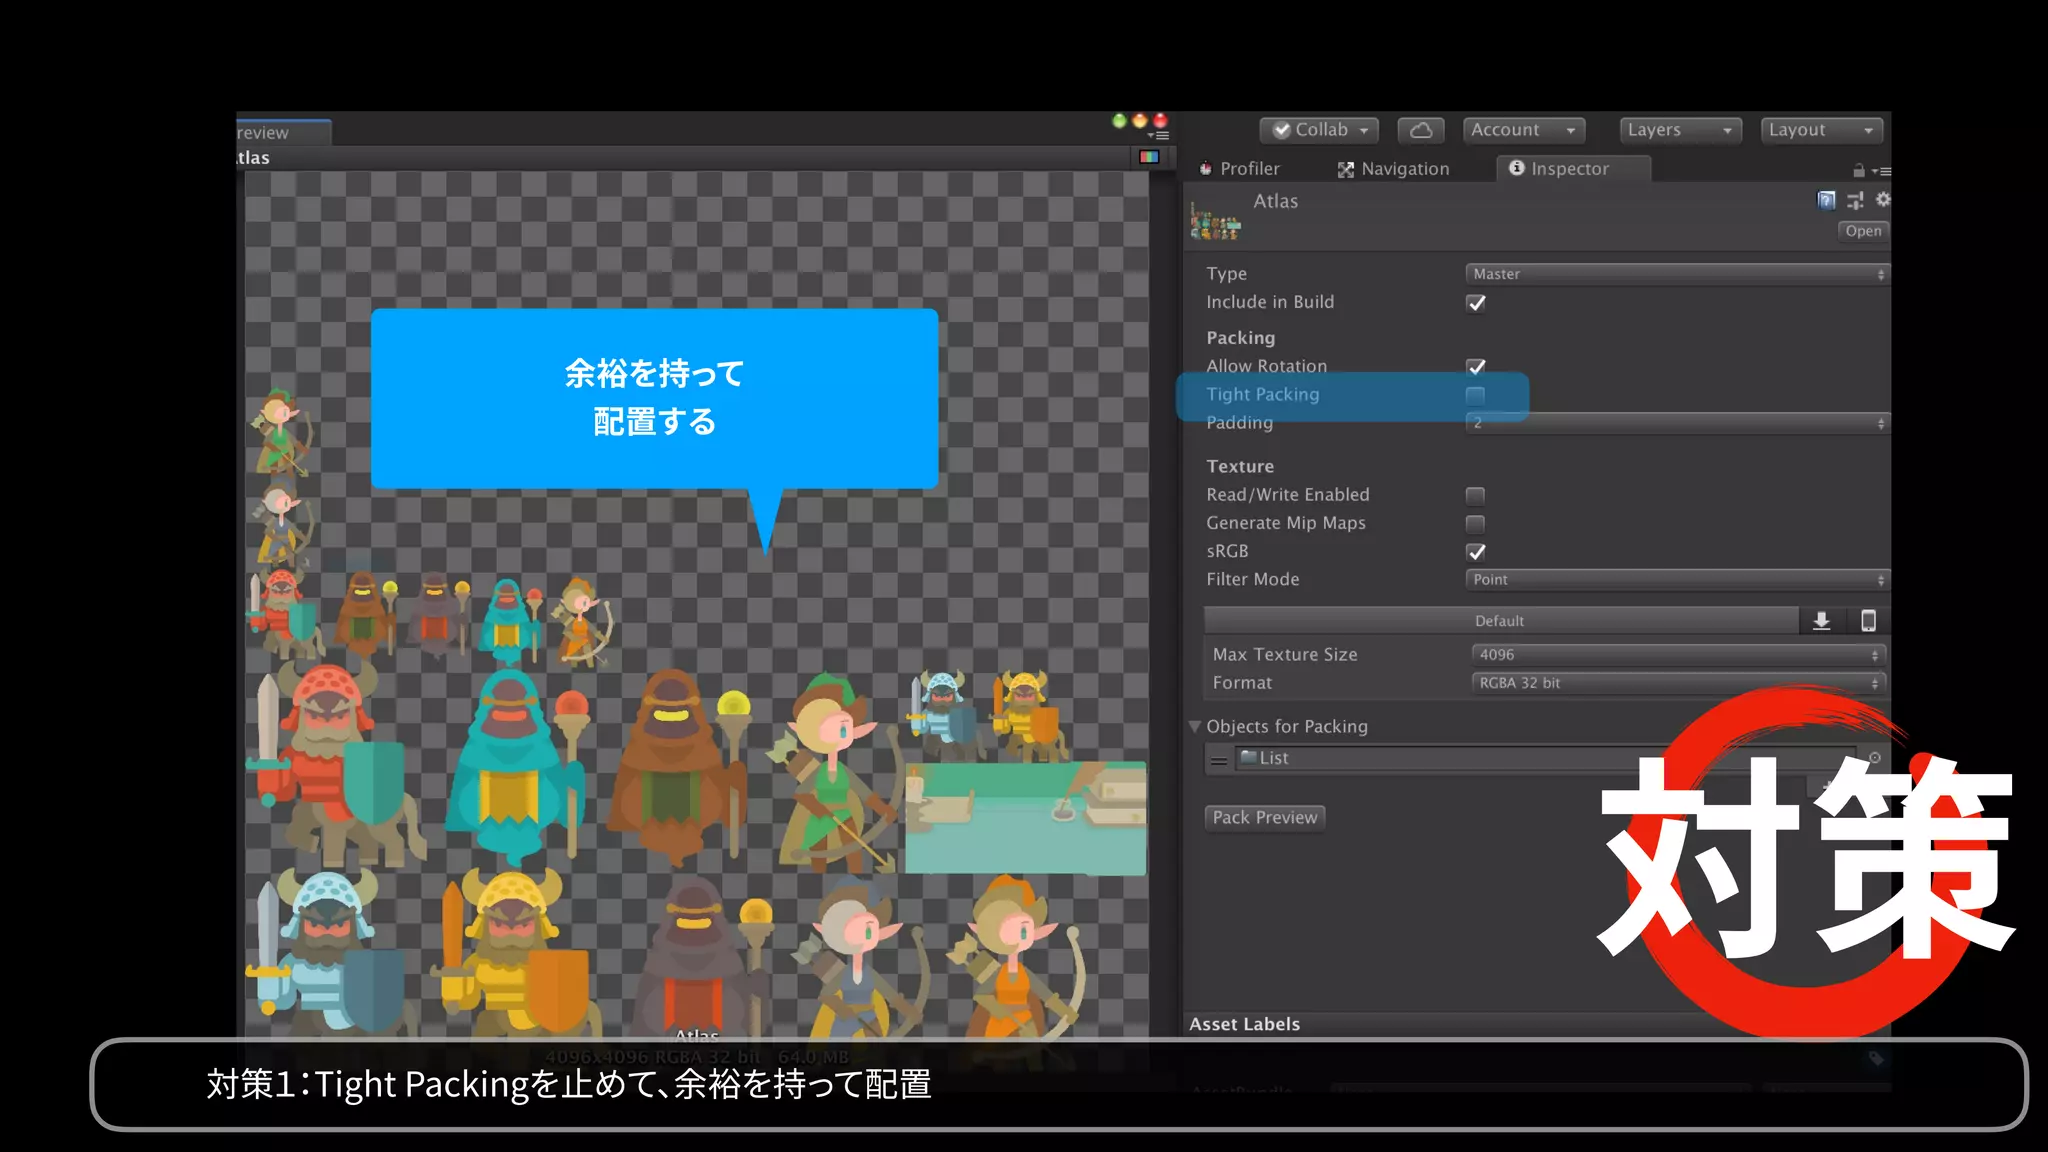Toggle the RGB channel preview icon

1149,157
